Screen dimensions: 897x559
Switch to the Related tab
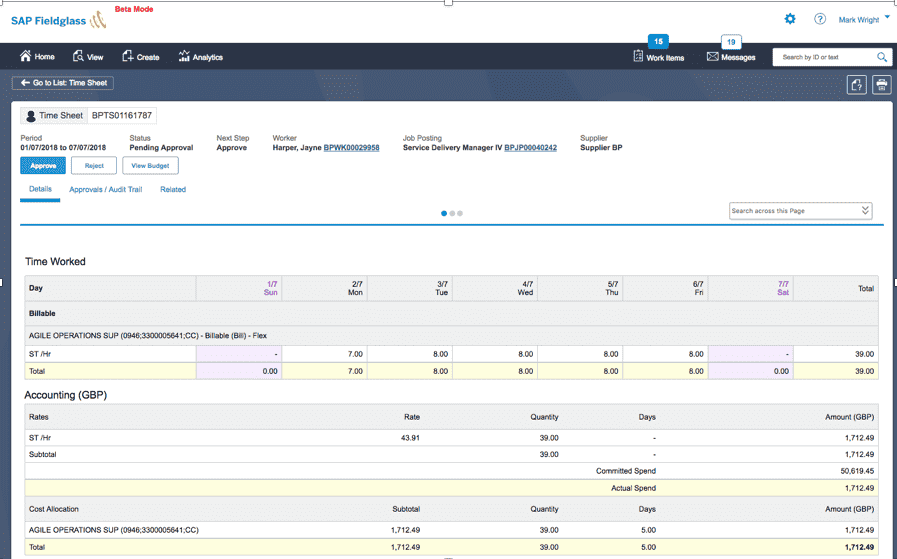(173, 189)
